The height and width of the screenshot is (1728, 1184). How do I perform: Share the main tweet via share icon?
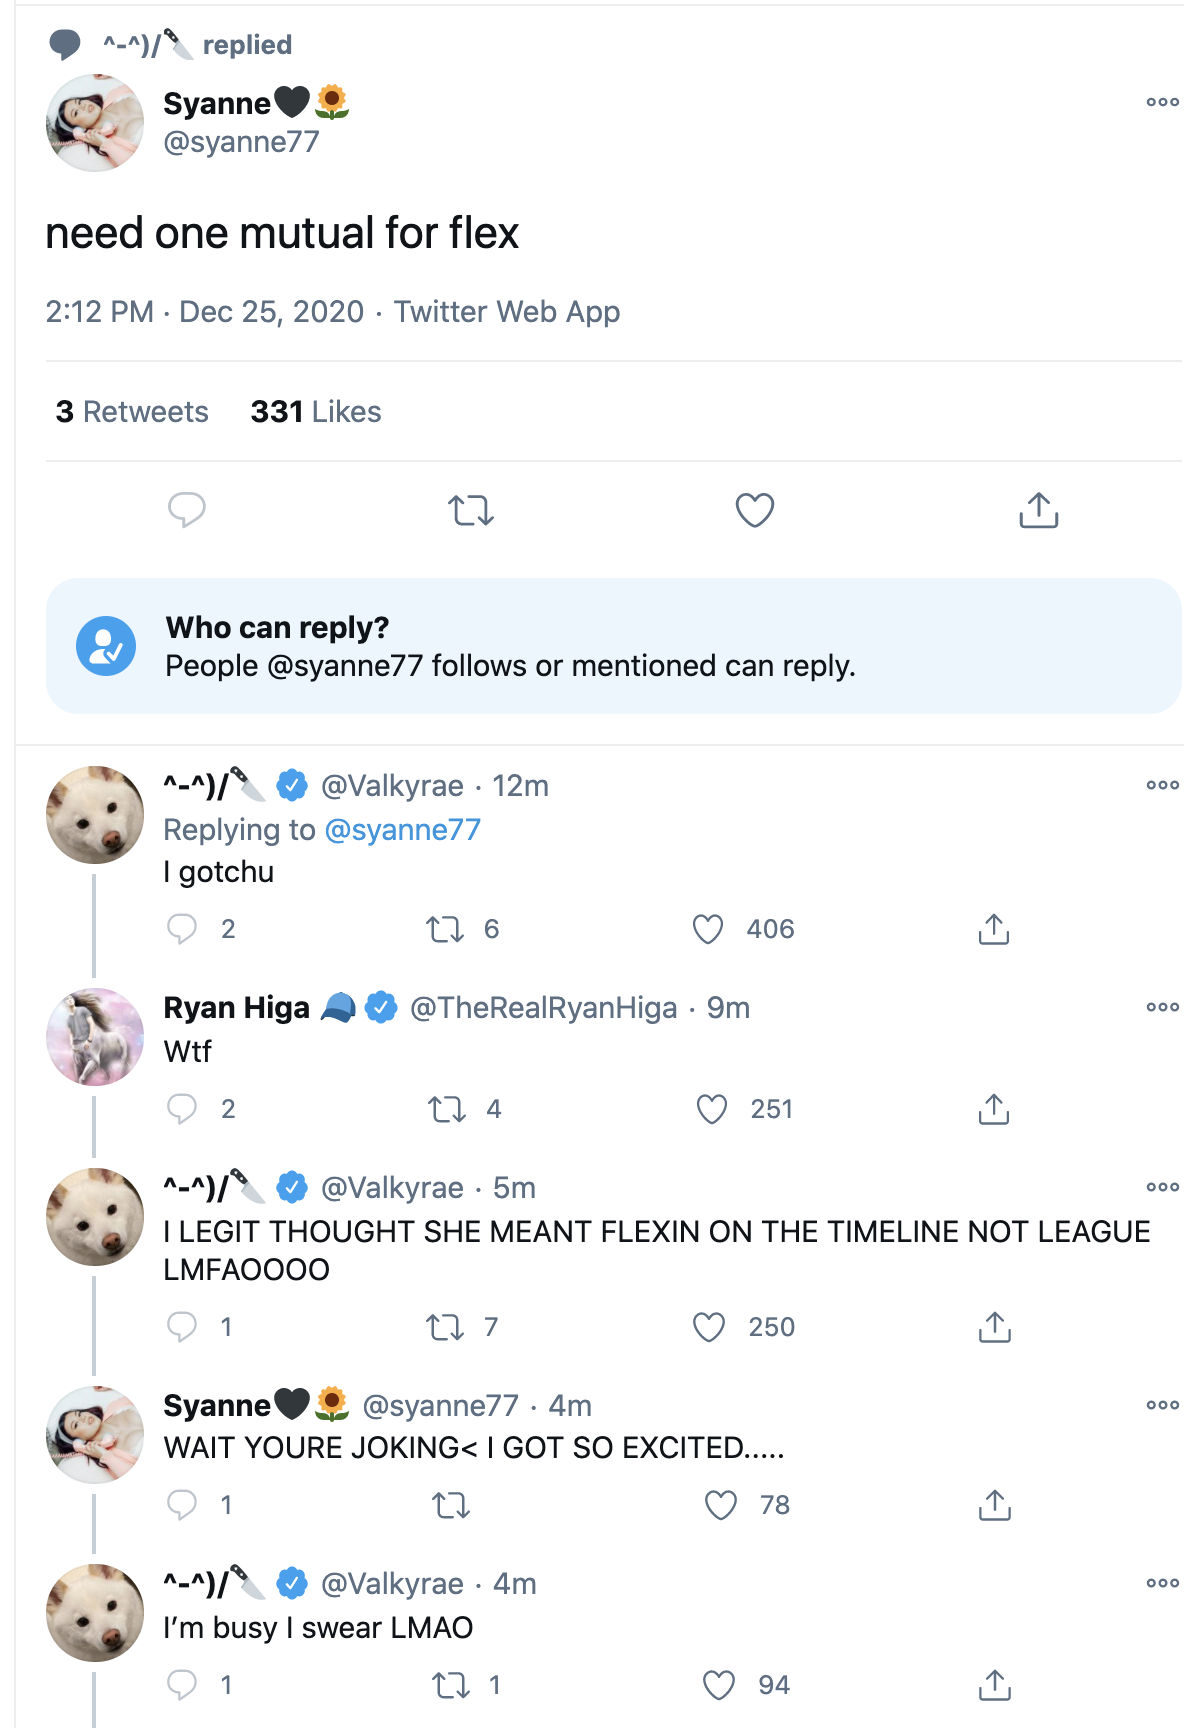(x=1039, y=510)
